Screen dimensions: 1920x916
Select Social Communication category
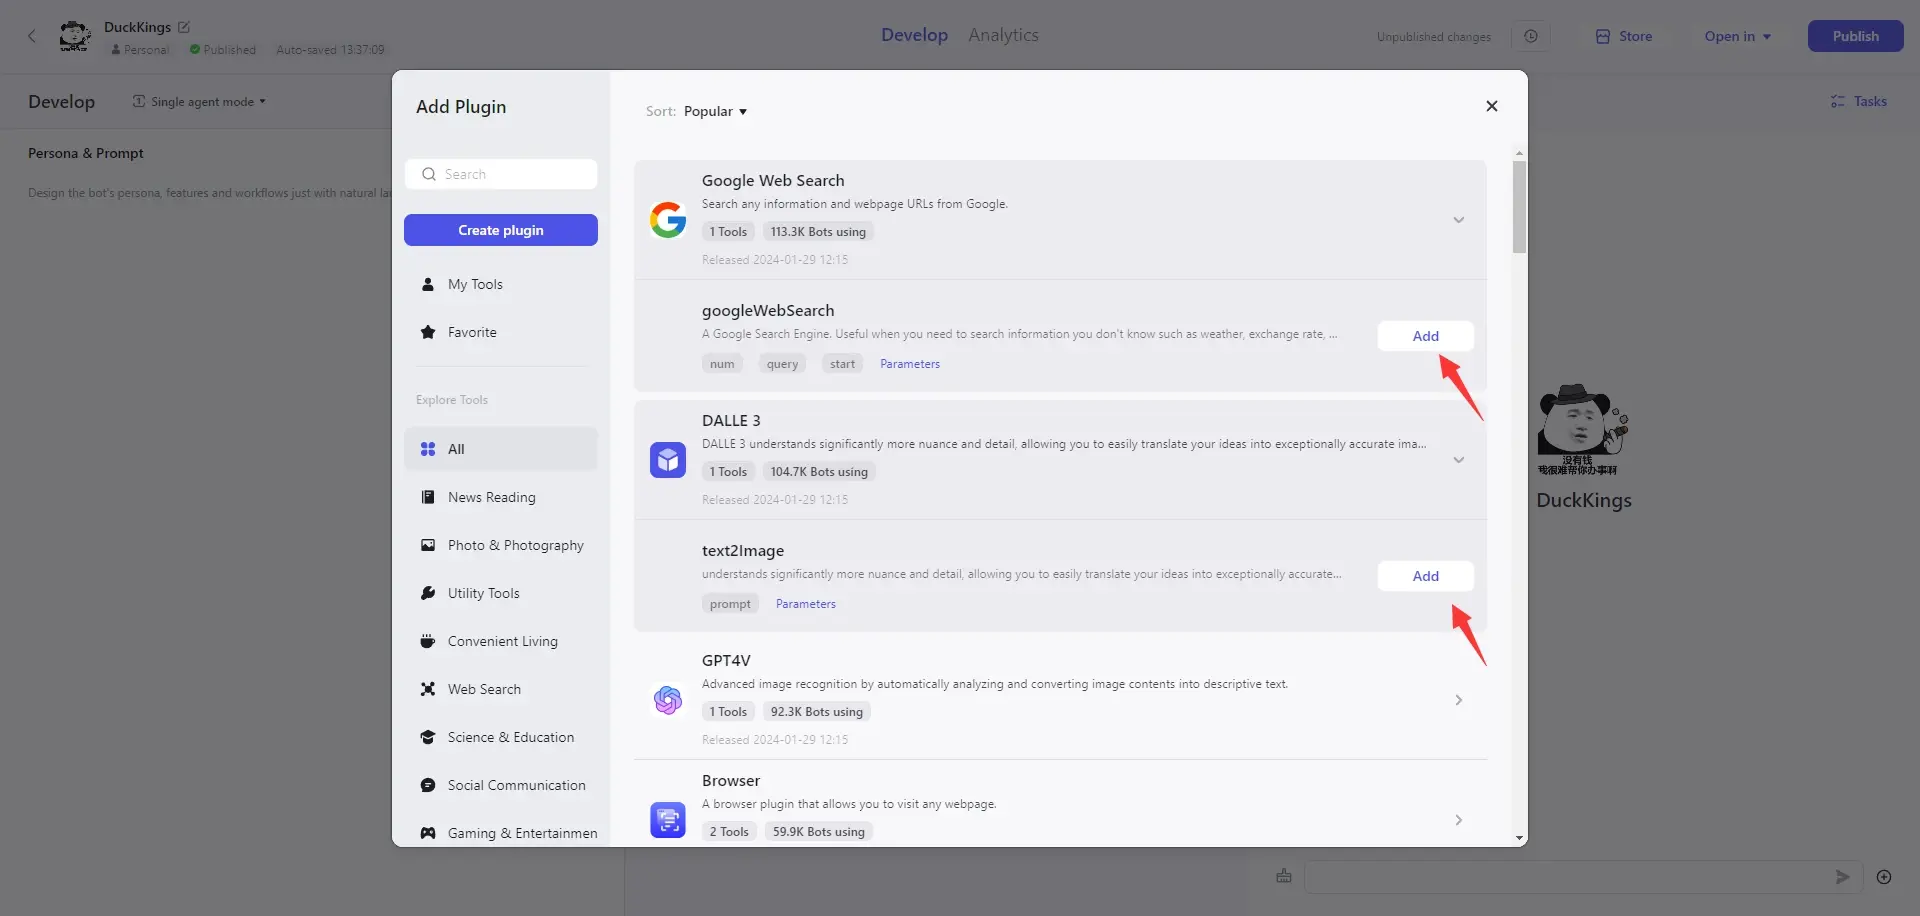501,785
